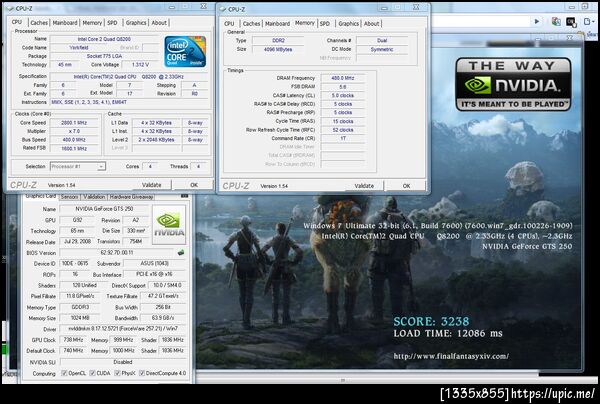Screen dimensions: 600x404
Task: Open Caches tab in left CPU-Z window
Action: (39, 23)
